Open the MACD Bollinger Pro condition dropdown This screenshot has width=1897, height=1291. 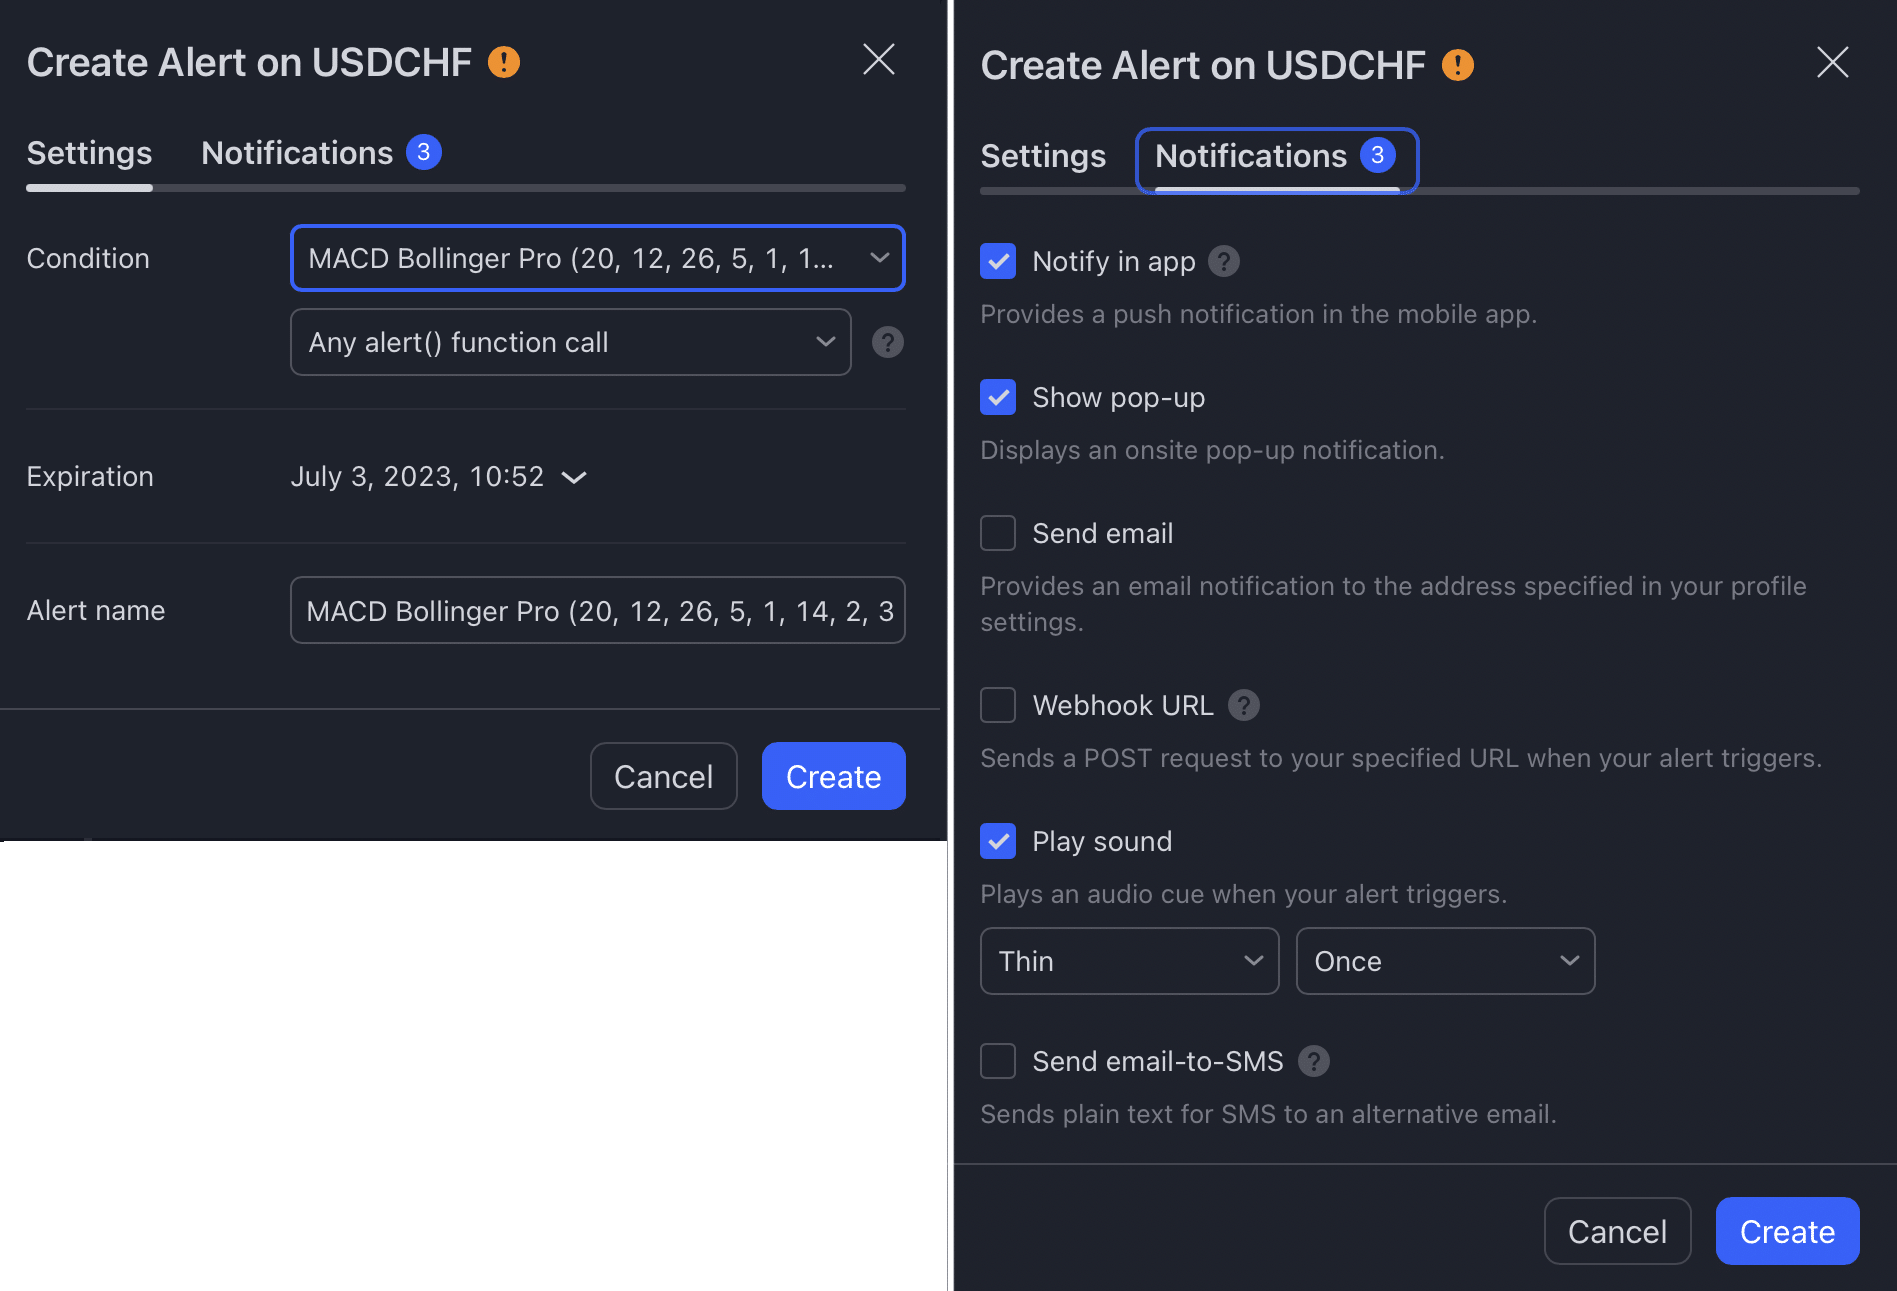(598, 258)
